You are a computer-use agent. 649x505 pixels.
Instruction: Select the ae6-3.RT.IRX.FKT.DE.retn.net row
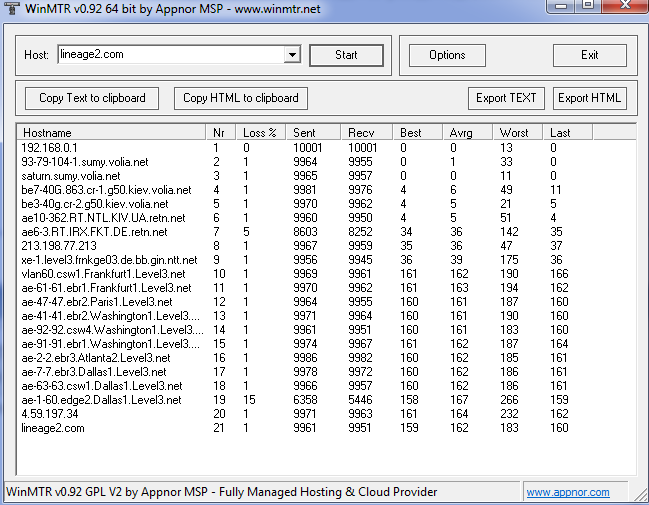point(326,232)
